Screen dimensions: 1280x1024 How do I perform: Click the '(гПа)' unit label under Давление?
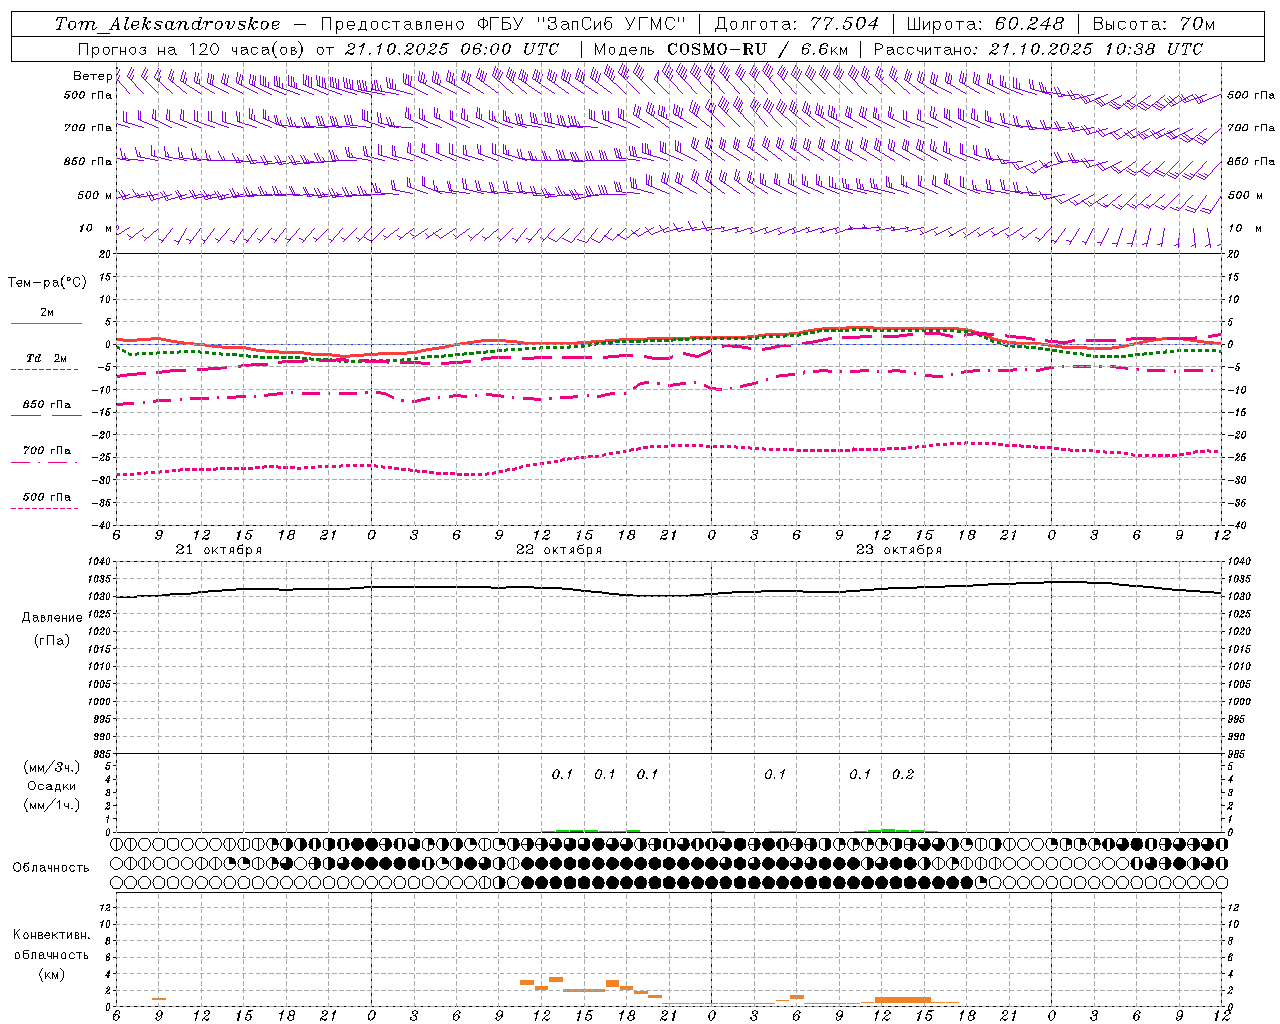(52, 640)
